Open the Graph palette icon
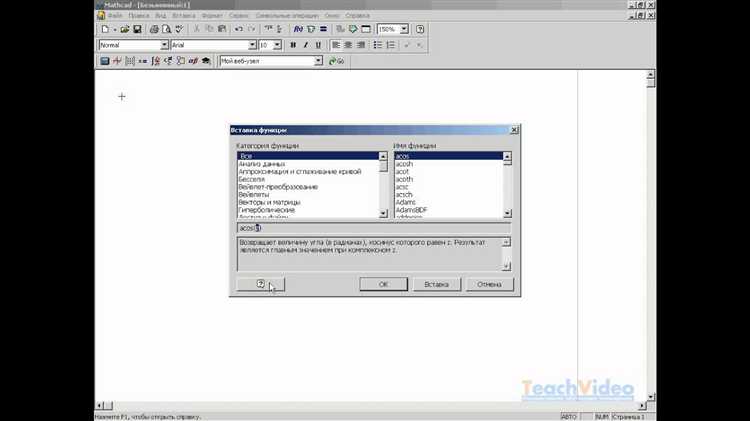Image resolution: width=750 pixels, height=421 pixels. click(x=117, y=61)
